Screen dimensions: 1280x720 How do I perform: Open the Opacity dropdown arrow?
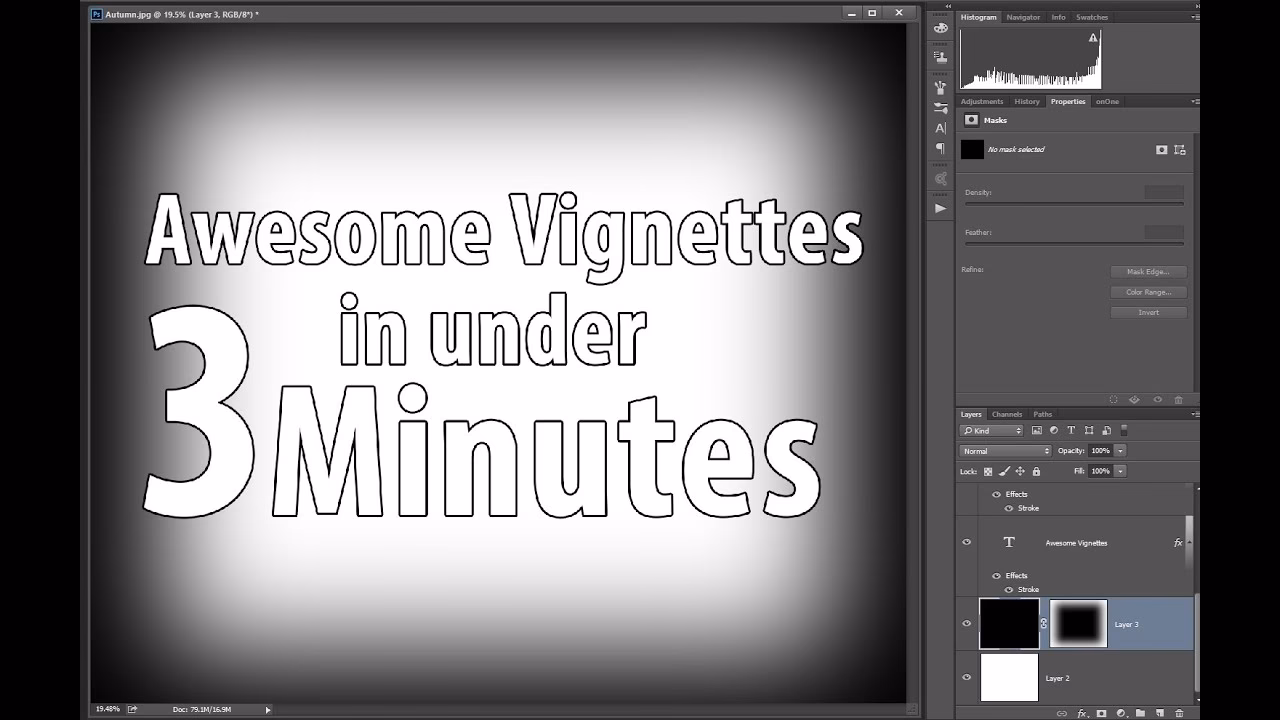pos(1120,450)
